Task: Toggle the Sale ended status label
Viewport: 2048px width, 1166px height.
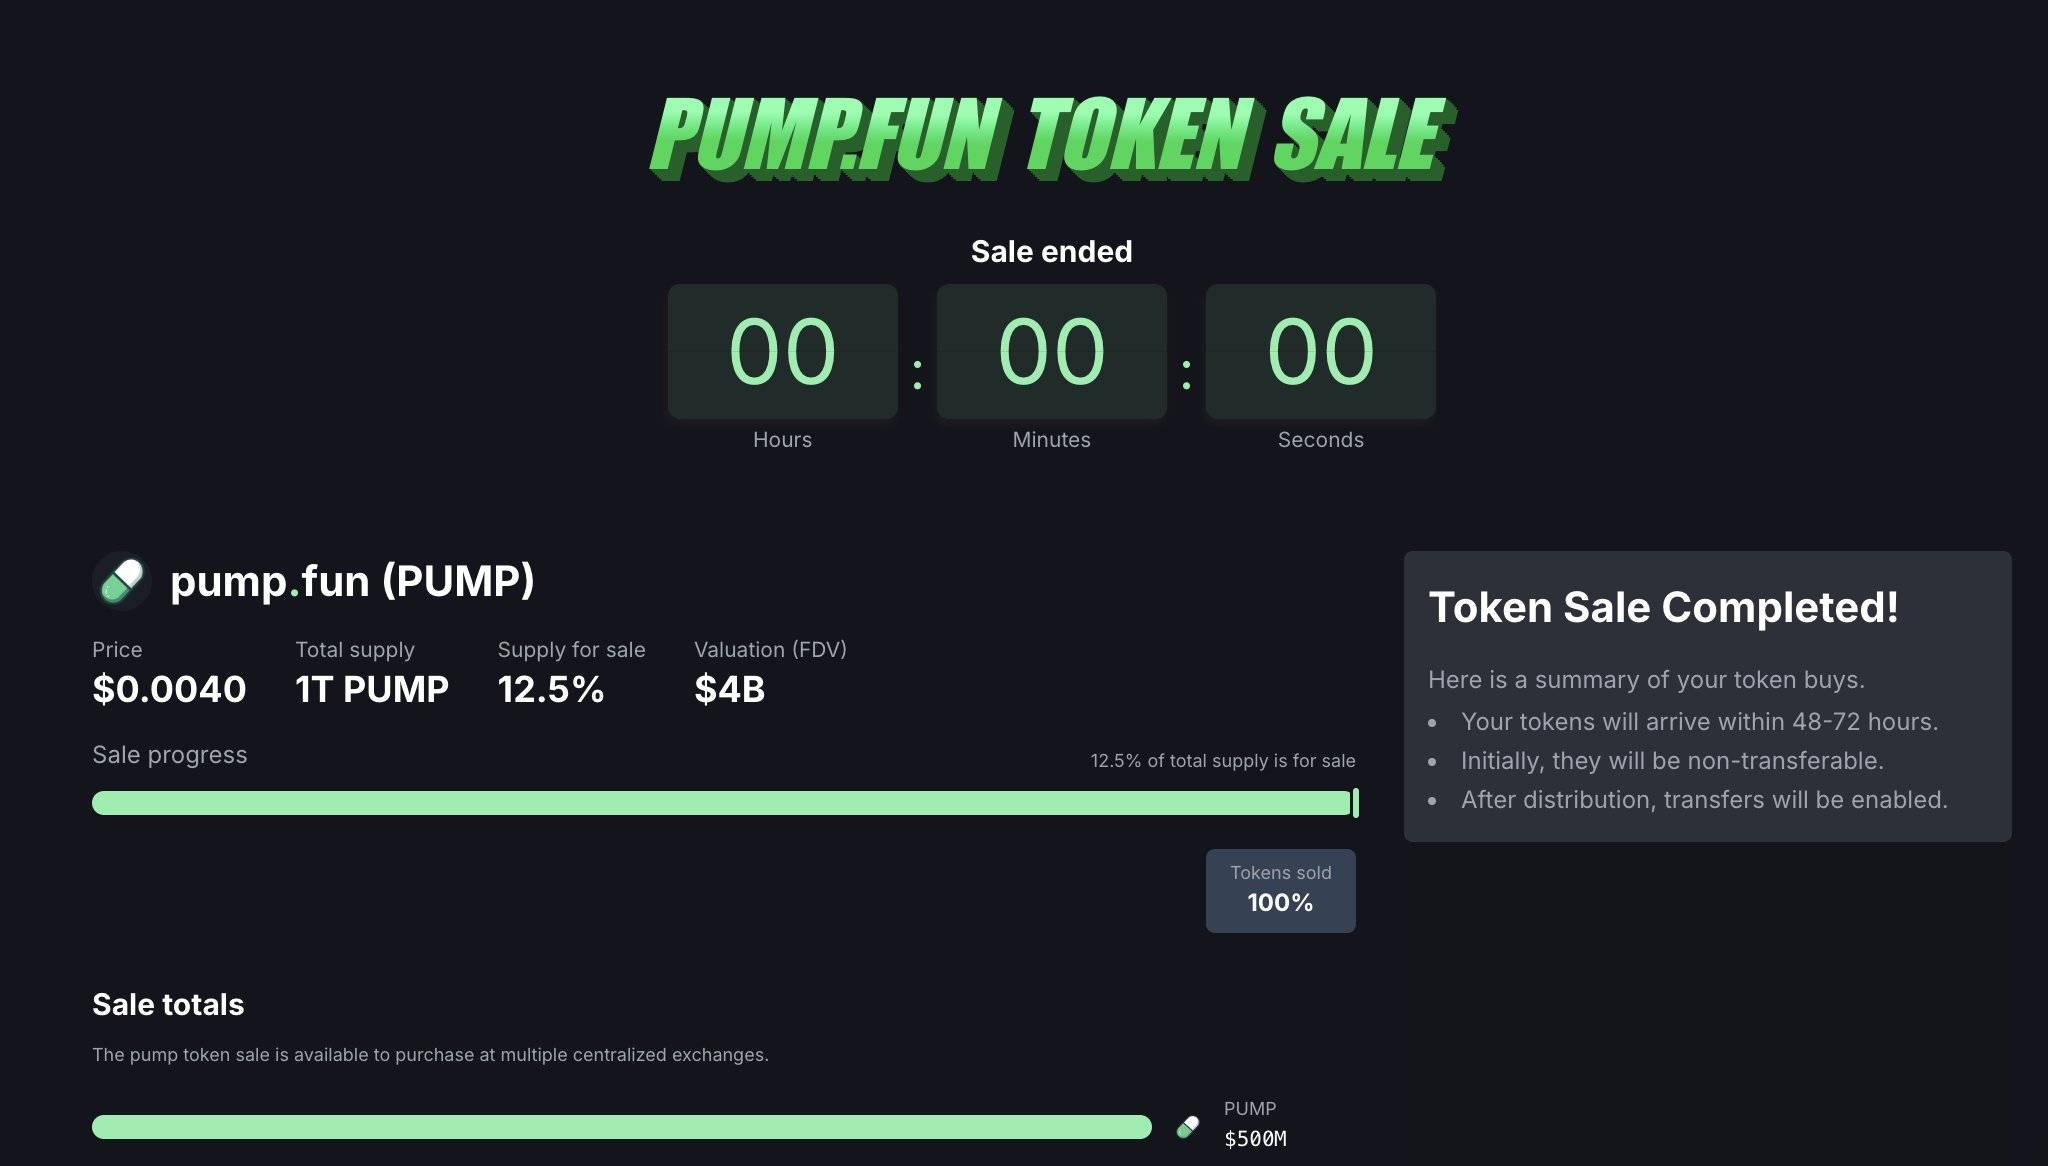Action: [1050, 251]
